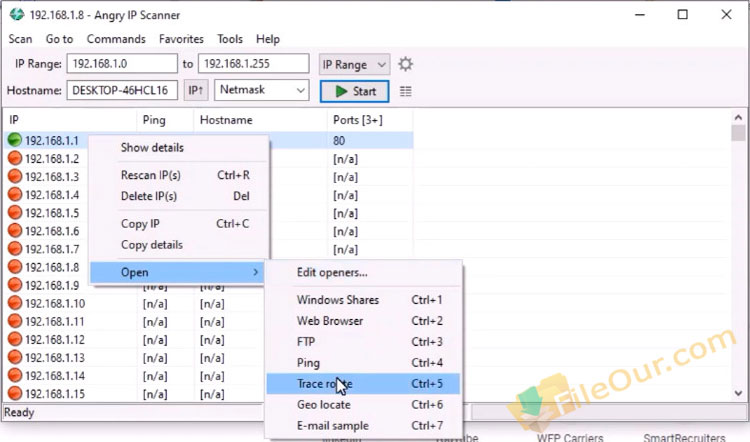Sort by the IP column header
Viewport: 750px width, 442px height.
(x=70, y=120)
